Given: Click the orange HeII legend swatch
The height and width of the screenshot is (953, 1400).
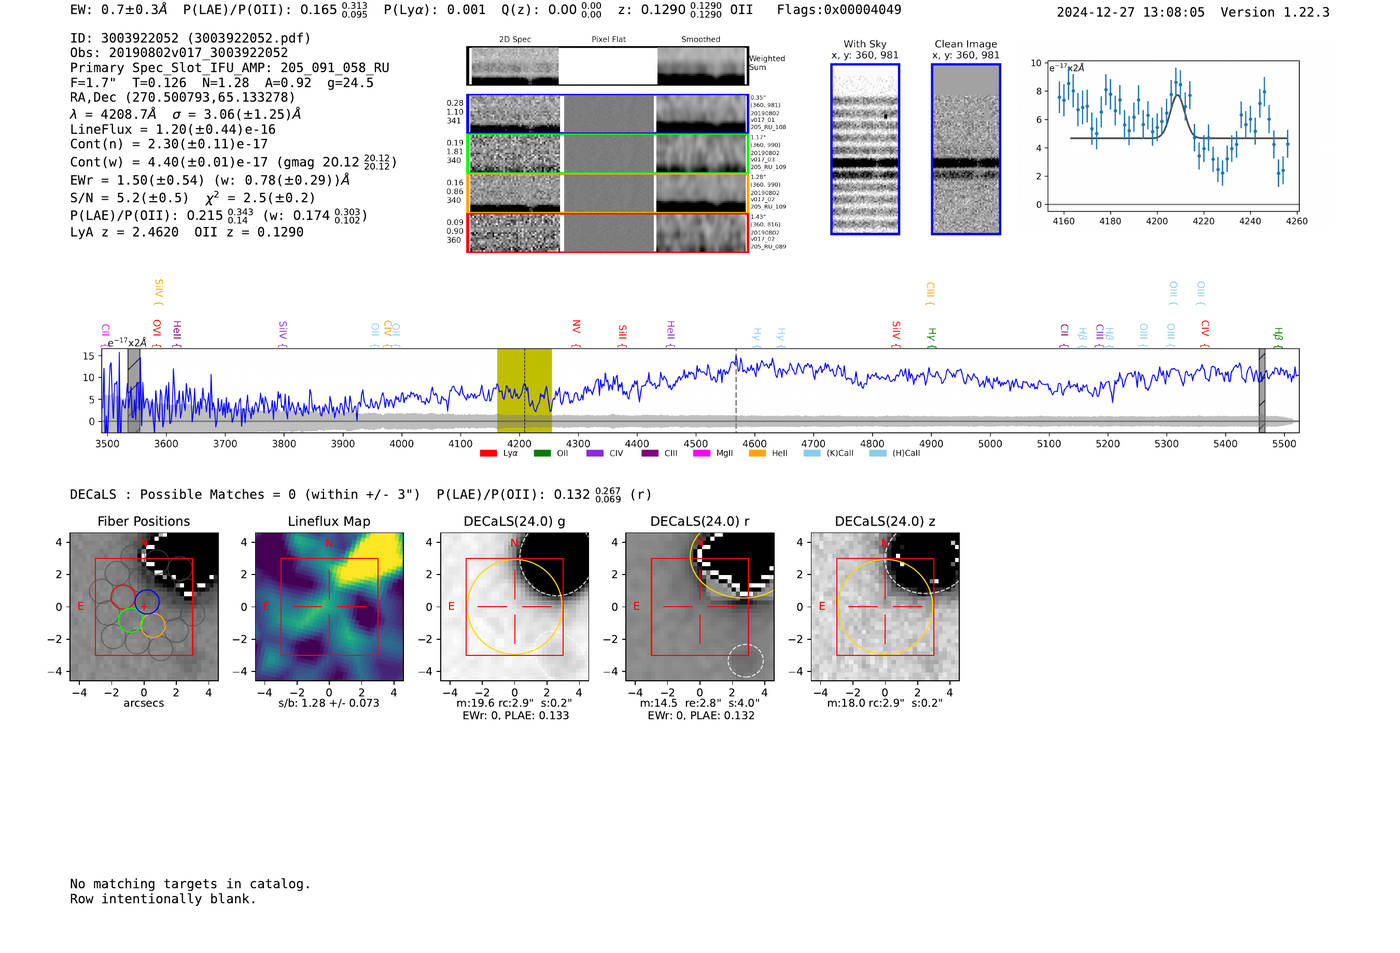Looking at the screenshot, I should point(757,453).
